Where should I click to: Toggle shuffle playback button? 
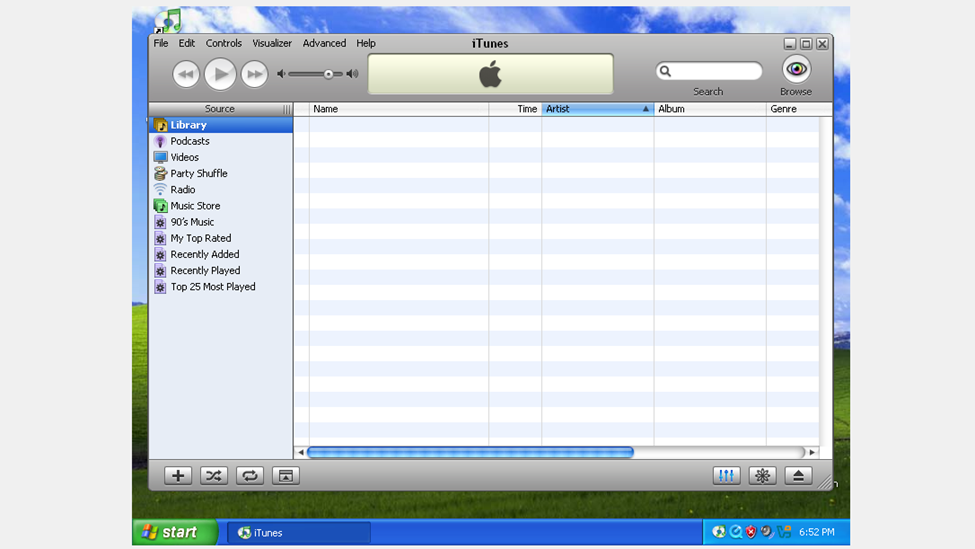(x=214, y=476)
